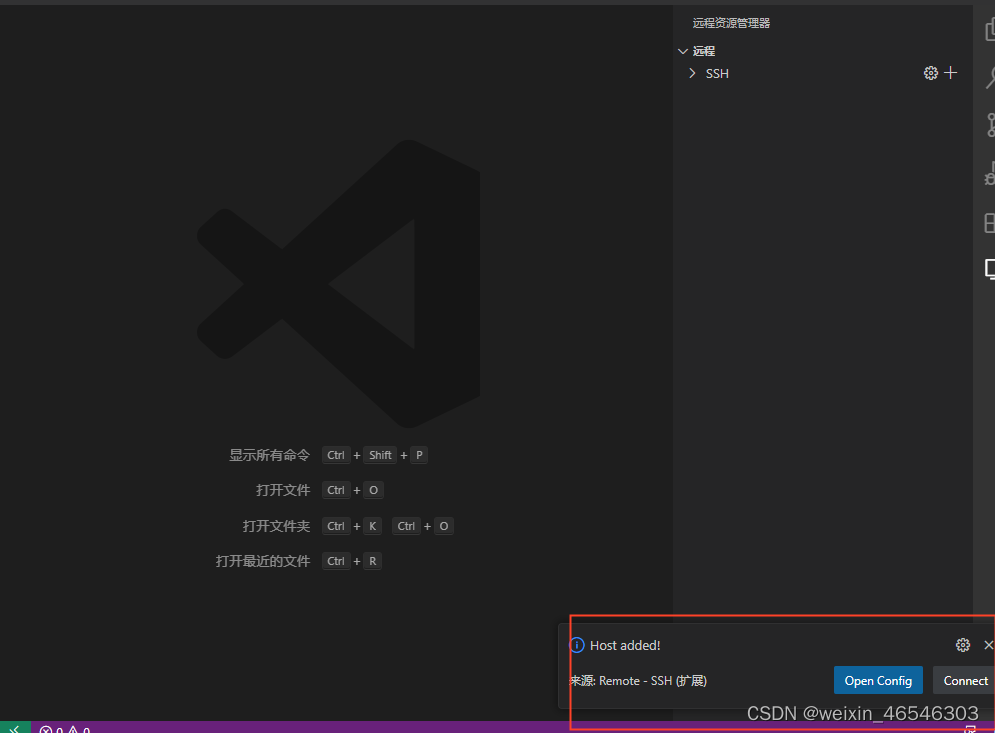Click the 远程资源管理器 panel title
This screenshot has width=995, height=733.
731,23
